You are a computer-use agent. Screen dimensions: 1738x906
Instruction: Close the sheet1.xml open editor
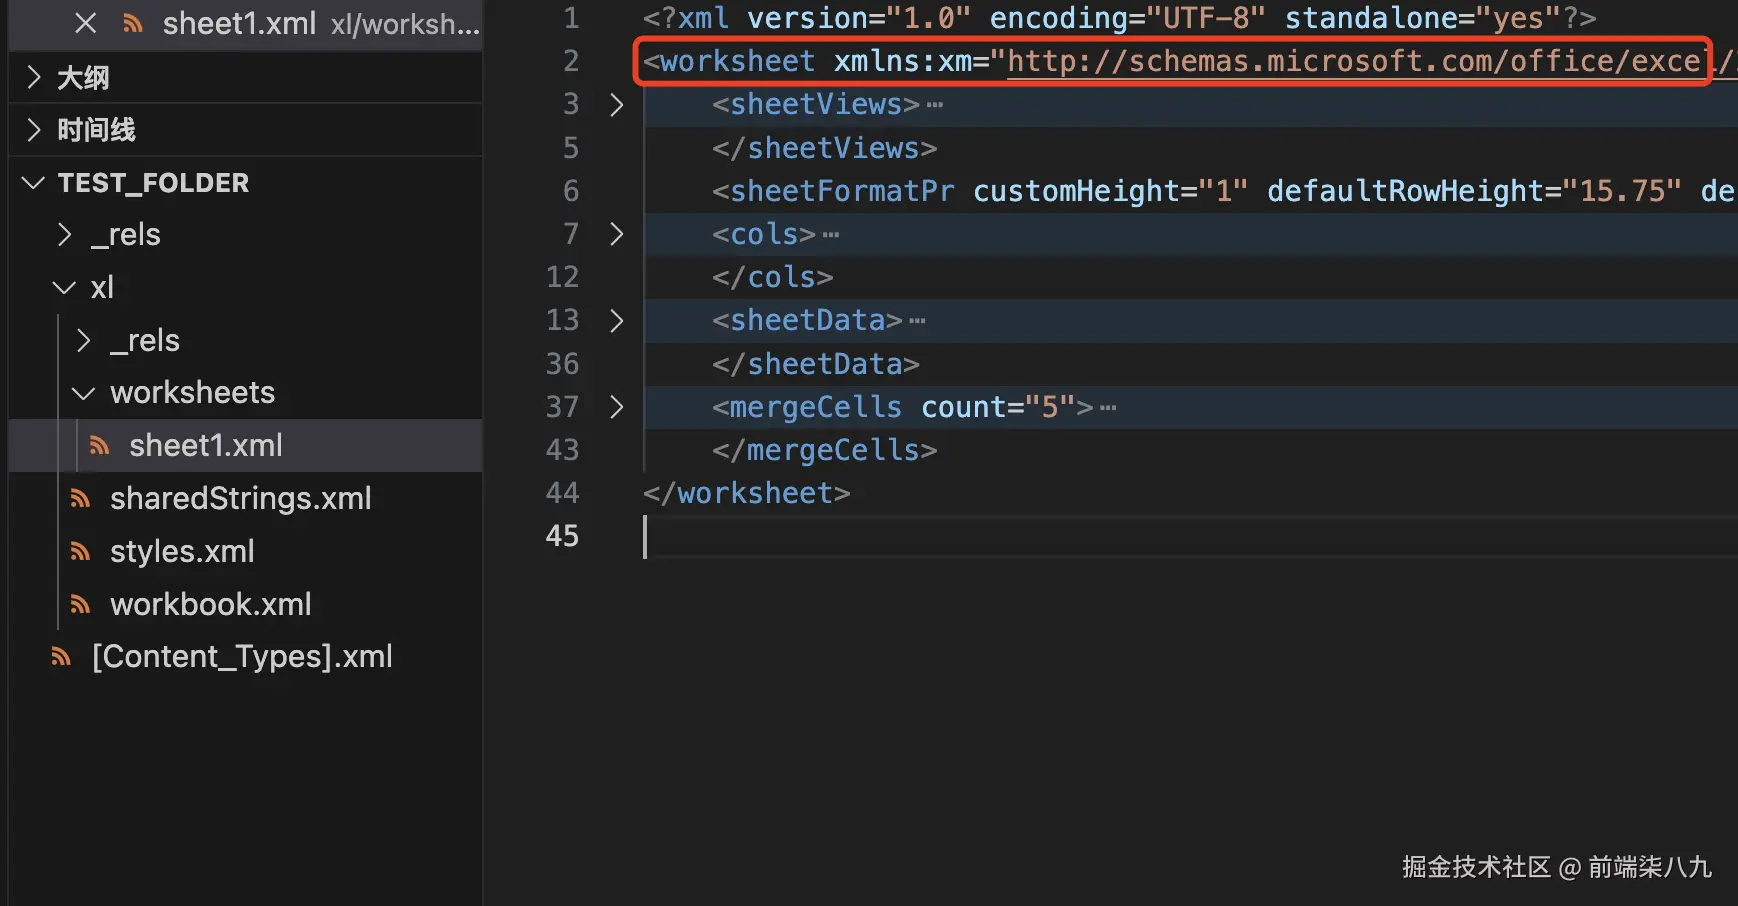click(86, 23)
